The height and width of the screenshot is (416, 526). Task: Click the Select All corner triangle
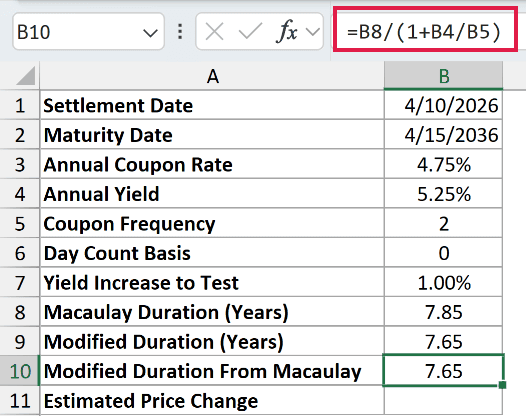coord(25,76)
